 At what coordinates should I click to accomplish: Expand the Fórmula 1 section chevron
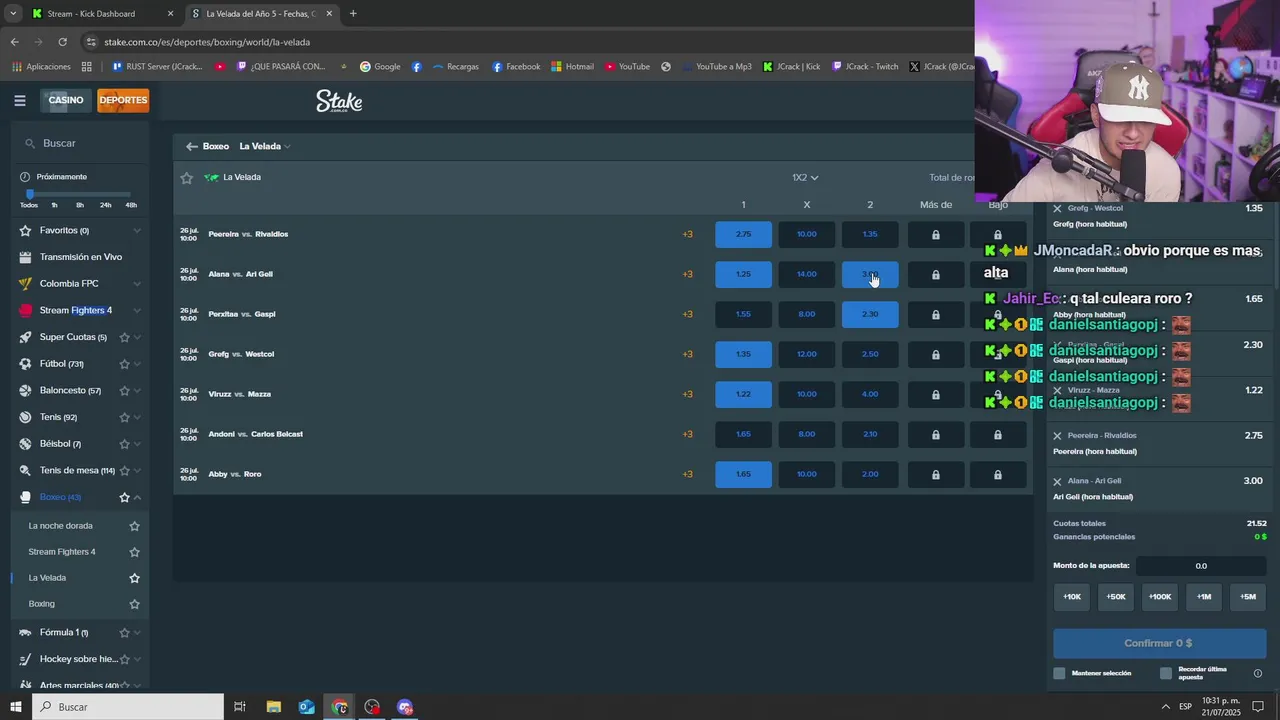(x=137, y=632)
